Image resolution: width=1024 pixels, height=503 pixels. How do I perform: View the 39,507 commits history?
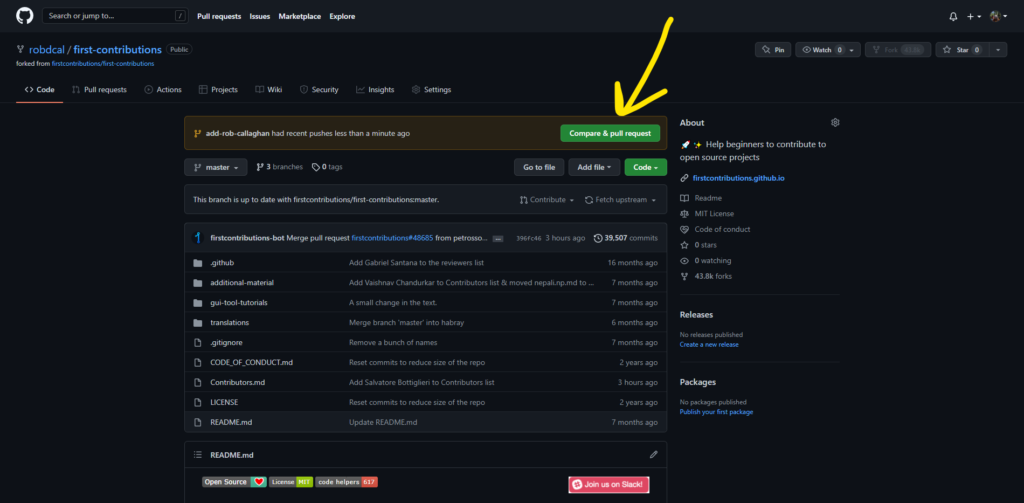(626, 238)
